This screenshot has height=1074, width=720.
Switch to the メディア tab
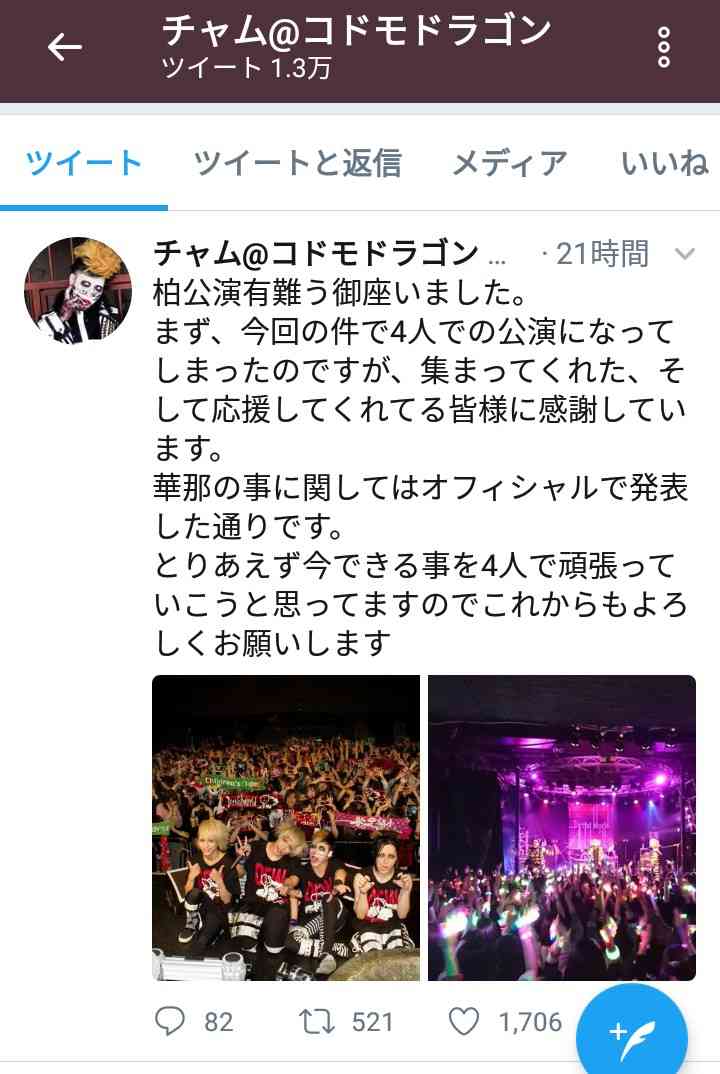click(510, 163)
